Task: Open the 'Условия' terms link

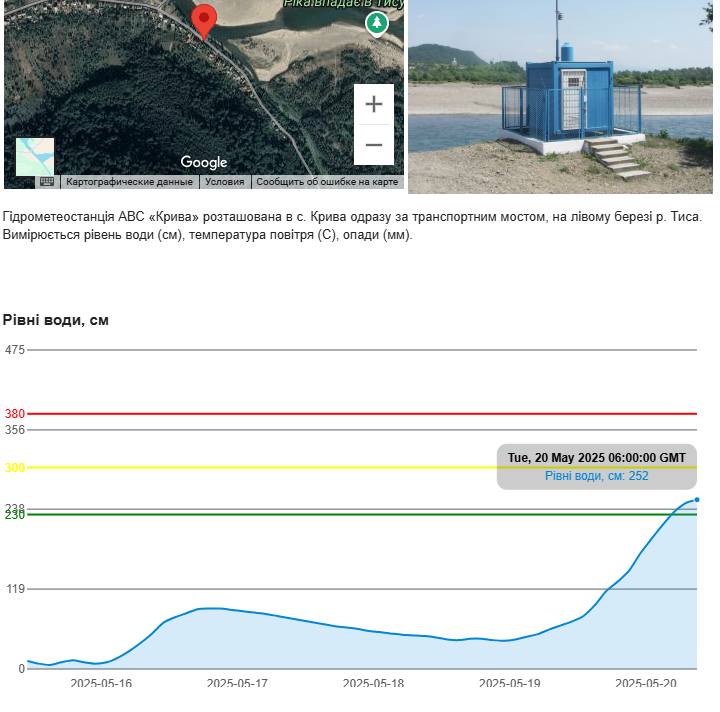Action: tap(224, 182)
